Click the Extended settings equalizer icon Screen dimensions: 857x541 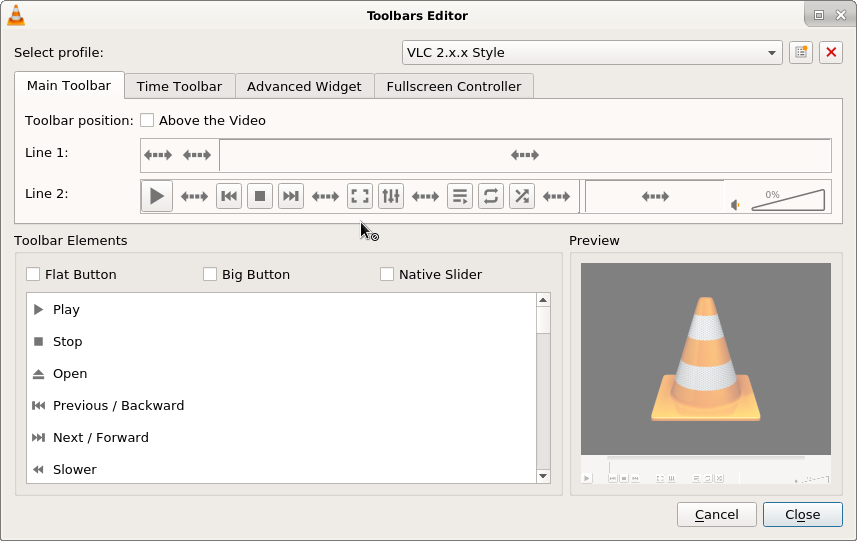coord(391,196)
